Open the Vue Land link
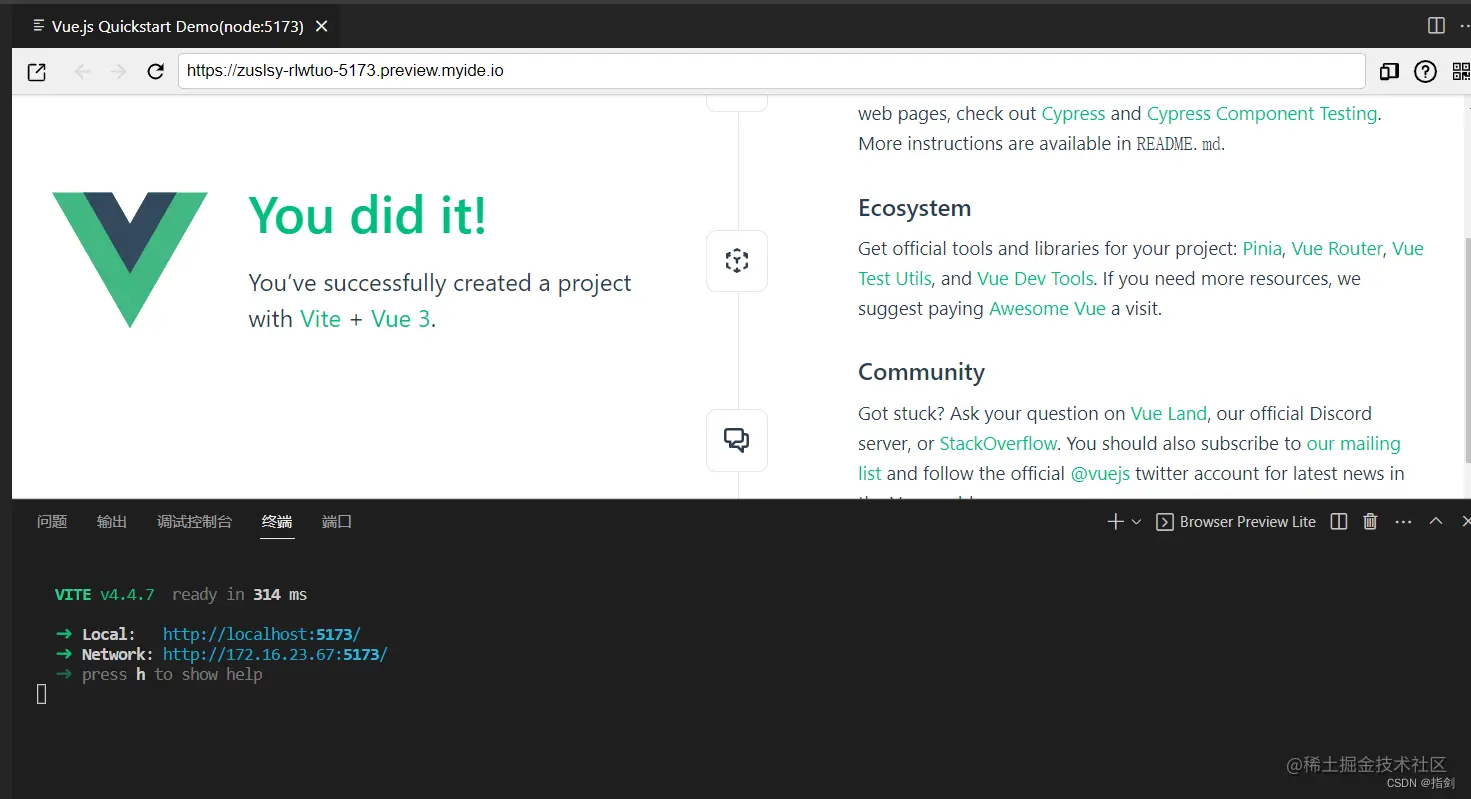The width and height of the screenshot is (1471, 799). [1169, 414]
